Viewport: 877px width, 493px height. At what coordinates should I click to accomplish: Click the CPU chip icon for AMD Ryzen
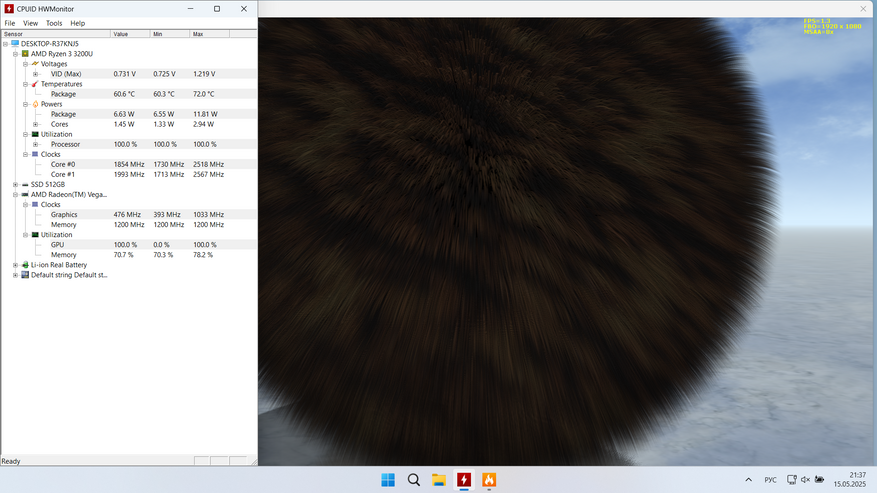coord(25,54)
